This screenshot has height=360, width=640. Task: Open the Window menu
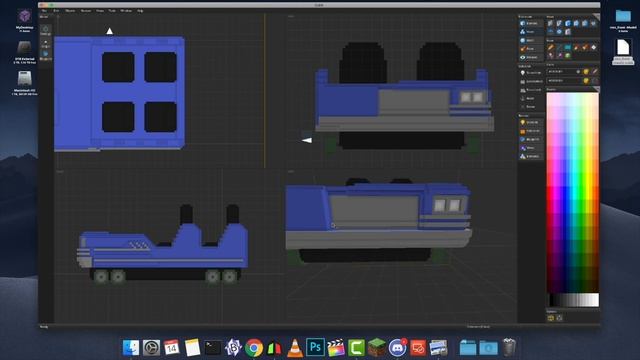pos(126,11)
